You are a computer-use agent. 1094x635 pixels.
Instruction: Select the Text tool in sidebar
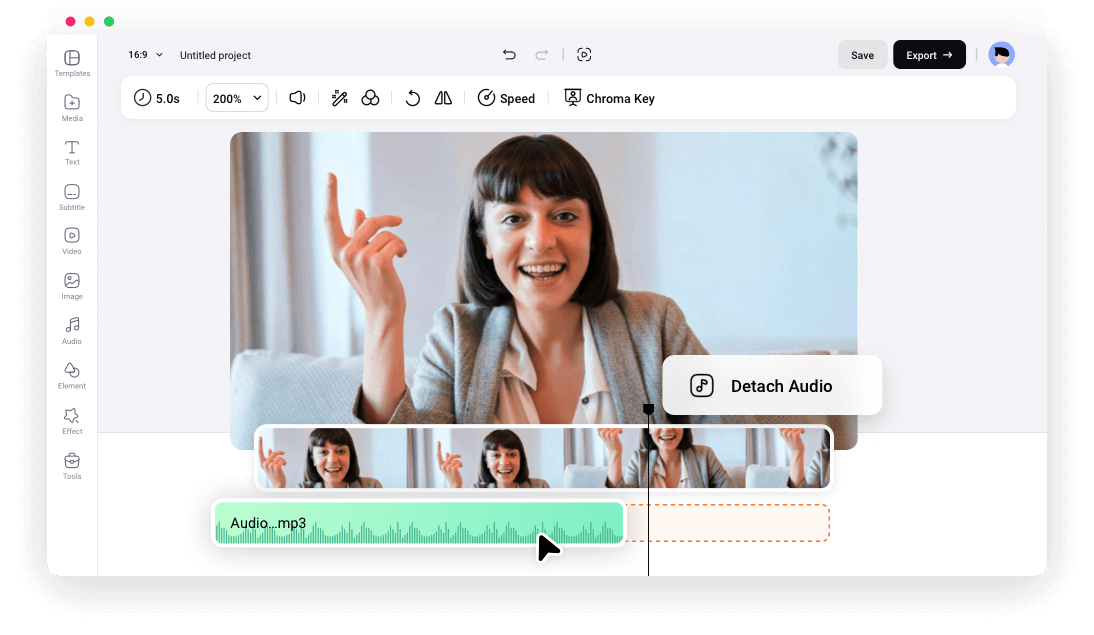[x=72, y=153]
